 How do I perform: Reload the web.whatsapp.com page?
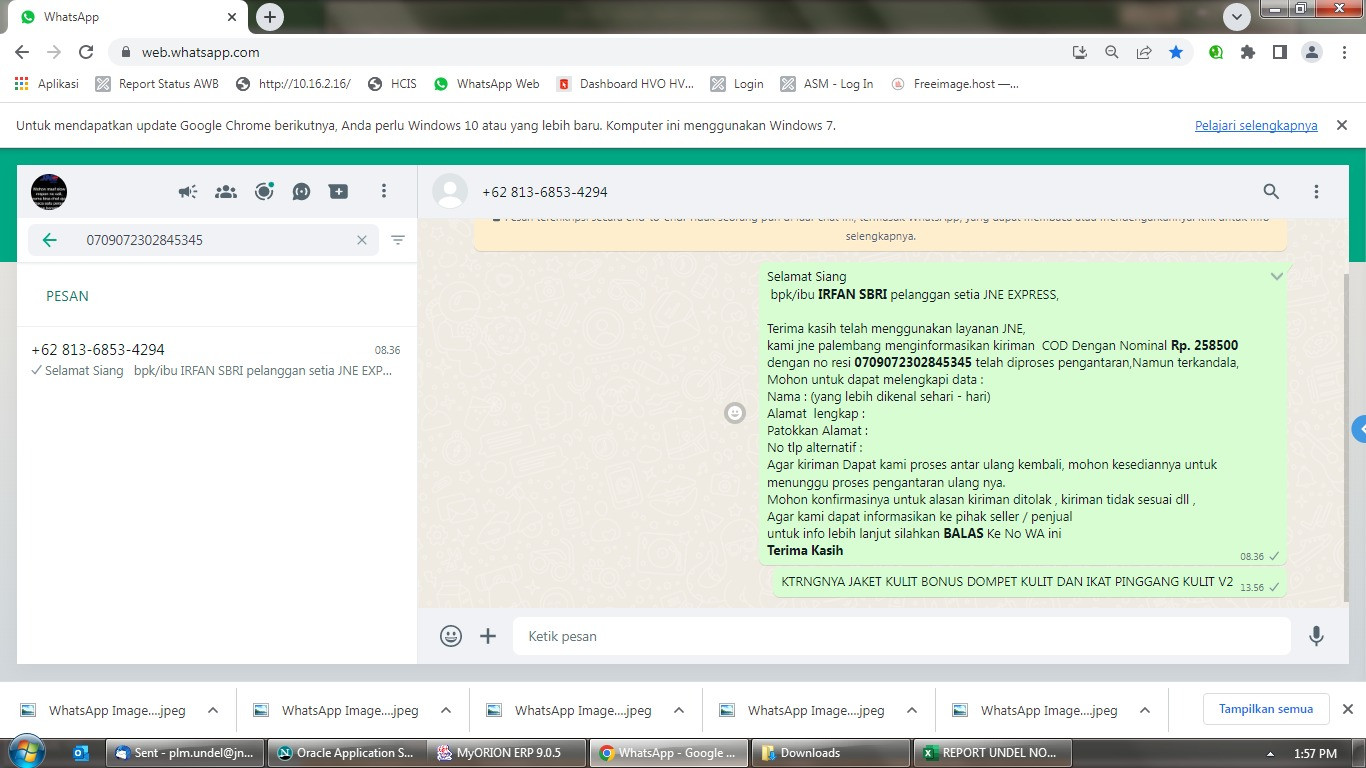86,52
